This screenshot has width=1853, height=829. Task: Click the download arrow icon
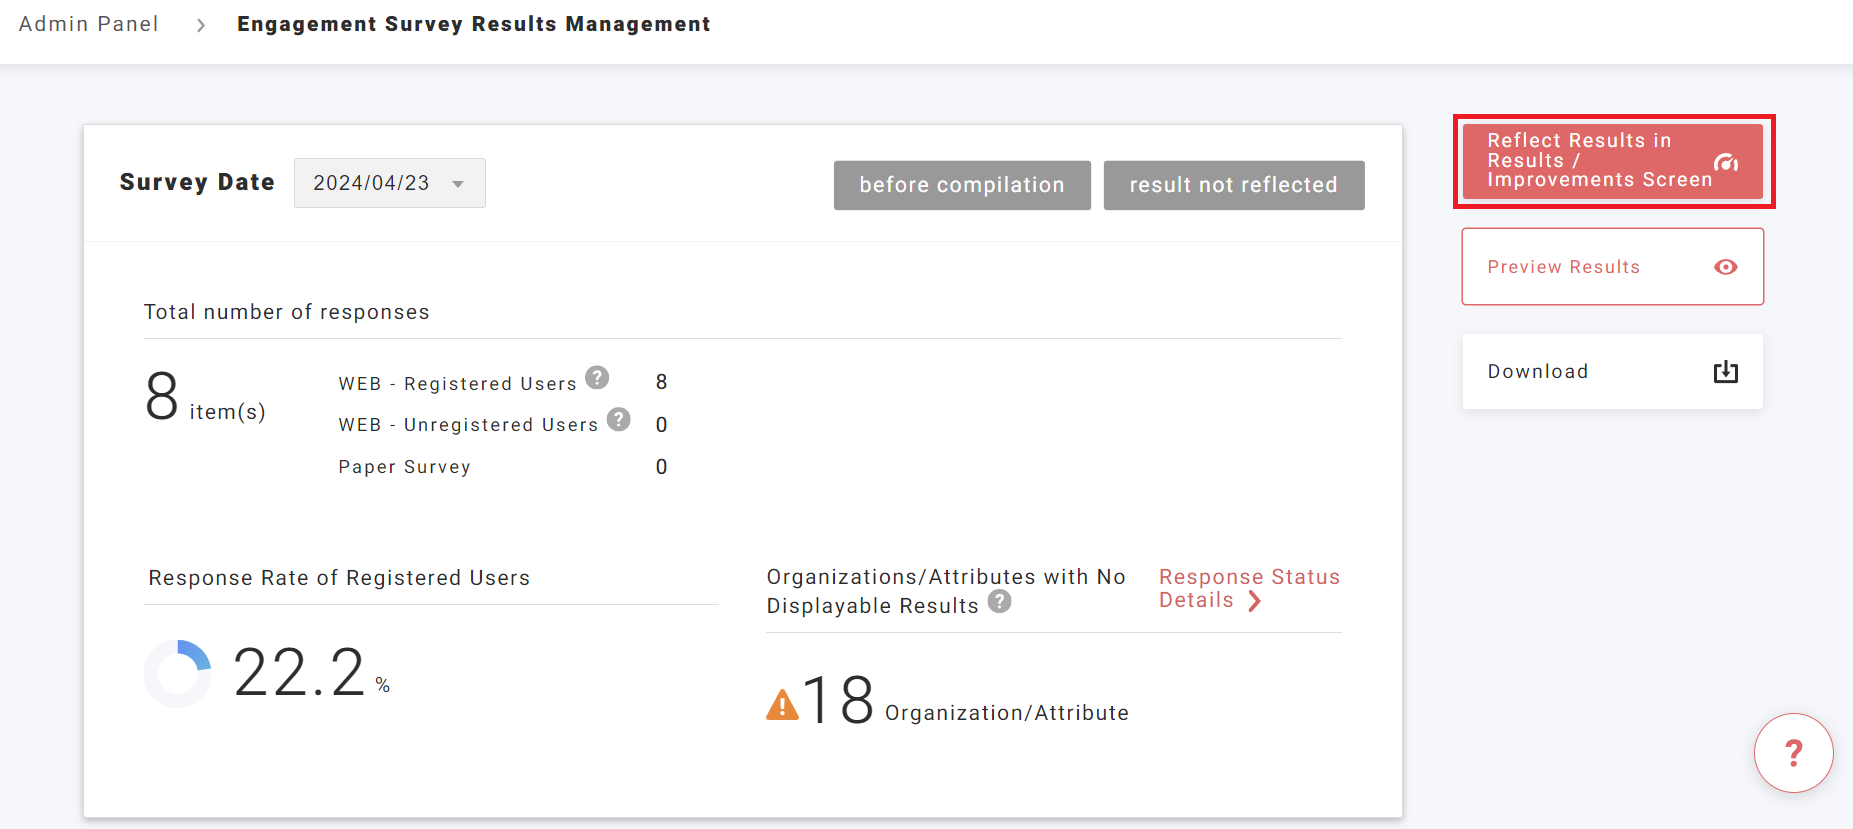(x=1725, y=372)
